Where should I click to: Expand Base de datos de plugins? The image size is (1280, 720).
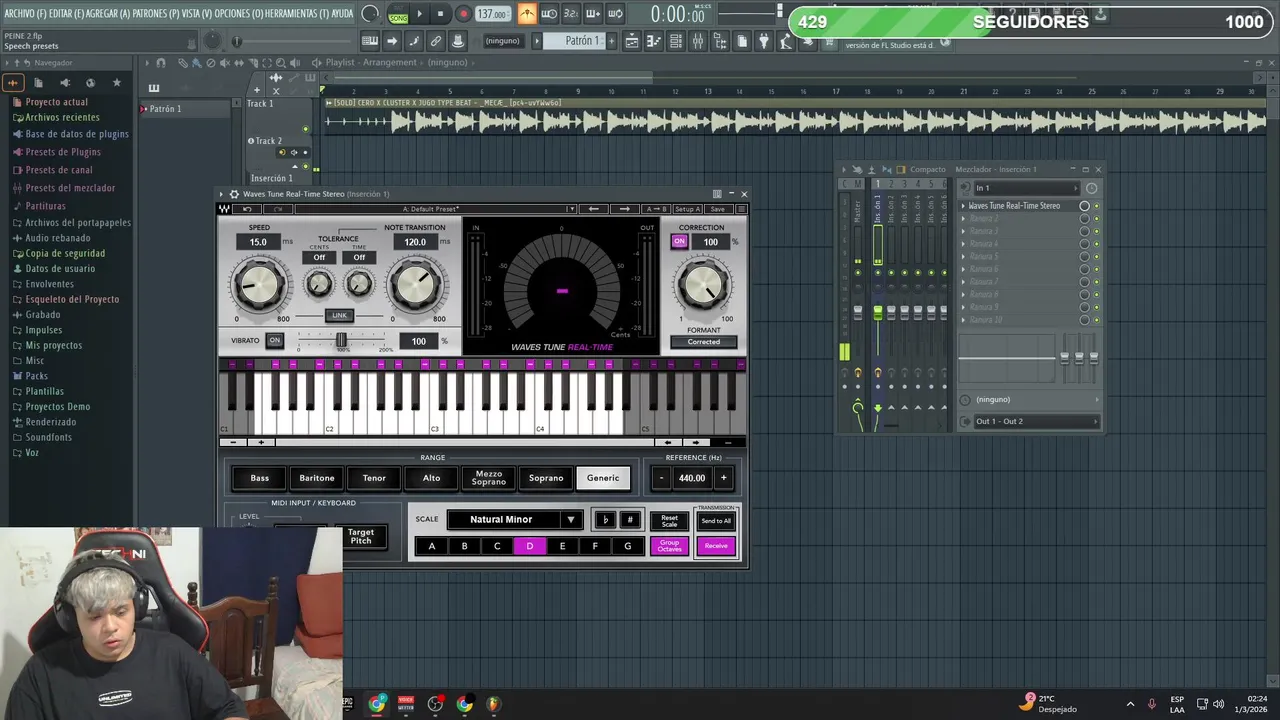[x=76, y=134]
